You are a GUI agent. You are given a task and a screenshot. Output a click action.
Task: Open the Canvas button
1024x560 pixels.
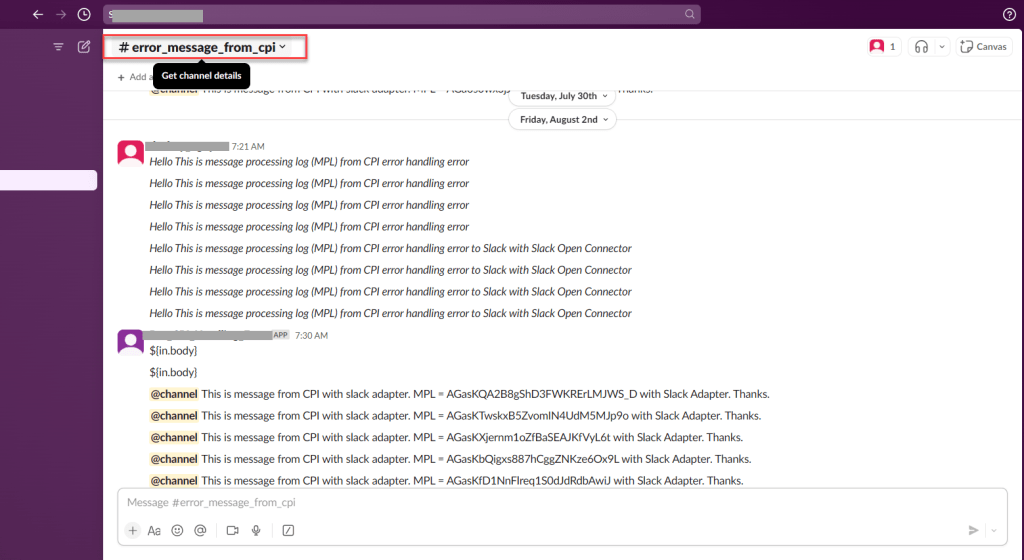coord(983,46)
